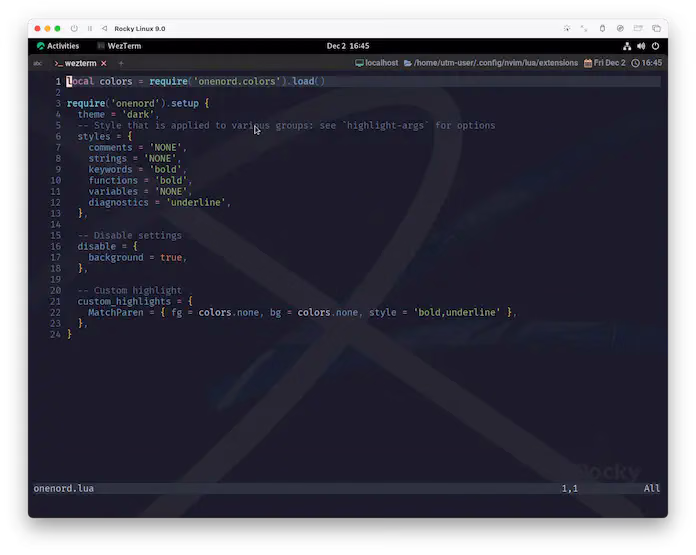Click the UTM capture mouse cursor icon
The width and height of the screenshot is (696, 555).
pos(567,28)
